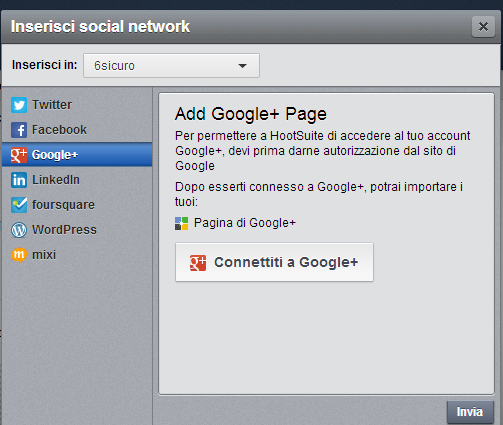Click the Invia button

point(470,412)
